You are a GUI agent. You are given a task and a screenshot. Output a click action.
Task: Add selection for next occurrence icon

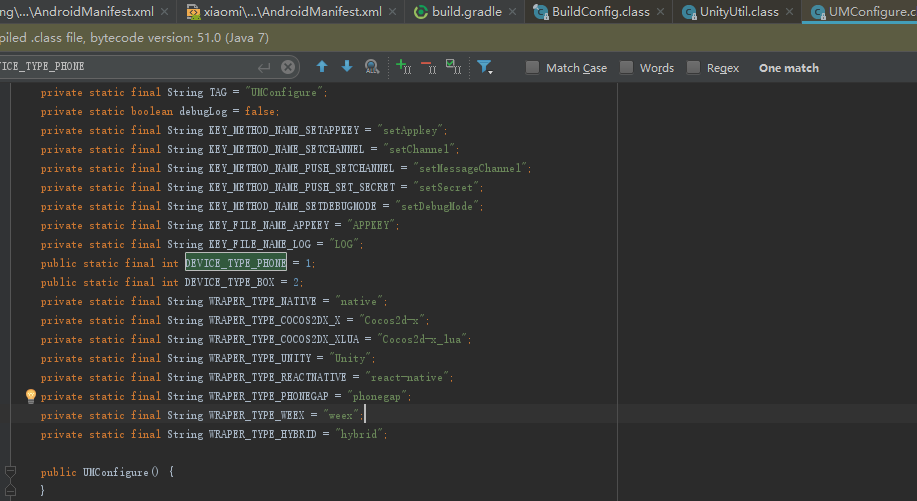[x=404, y=67]
